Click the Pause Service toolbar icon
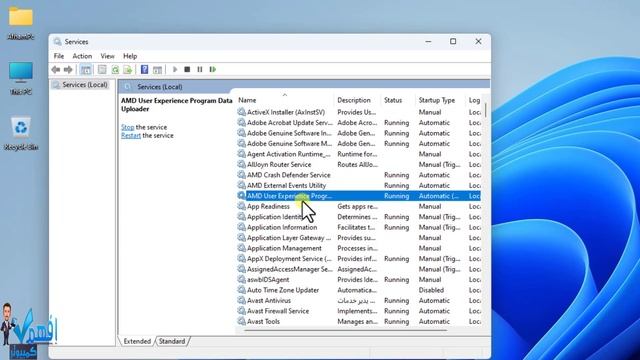The image size is (640, 360). 200,69
